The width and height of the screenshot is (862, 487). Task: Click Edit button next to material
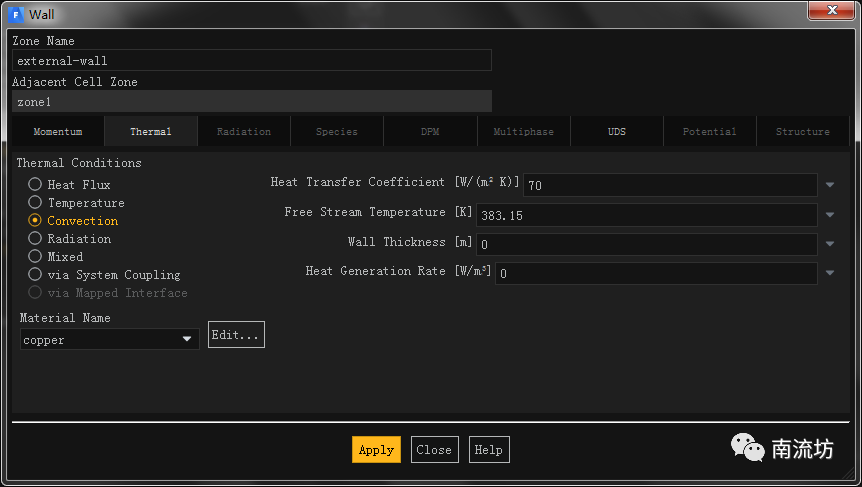coord(236,335)
